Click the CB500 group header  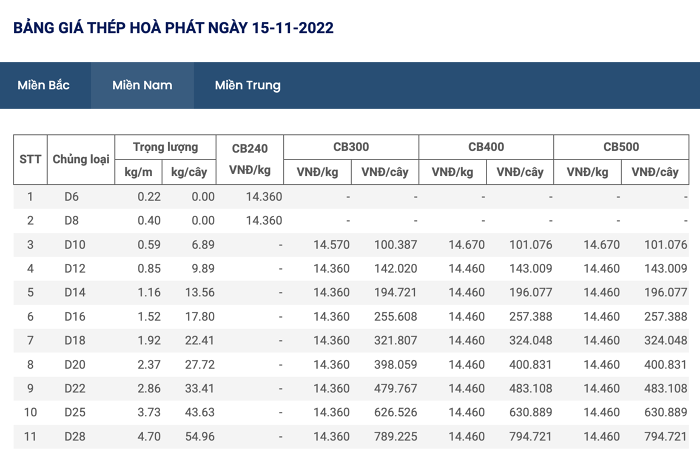pos(621,147)
